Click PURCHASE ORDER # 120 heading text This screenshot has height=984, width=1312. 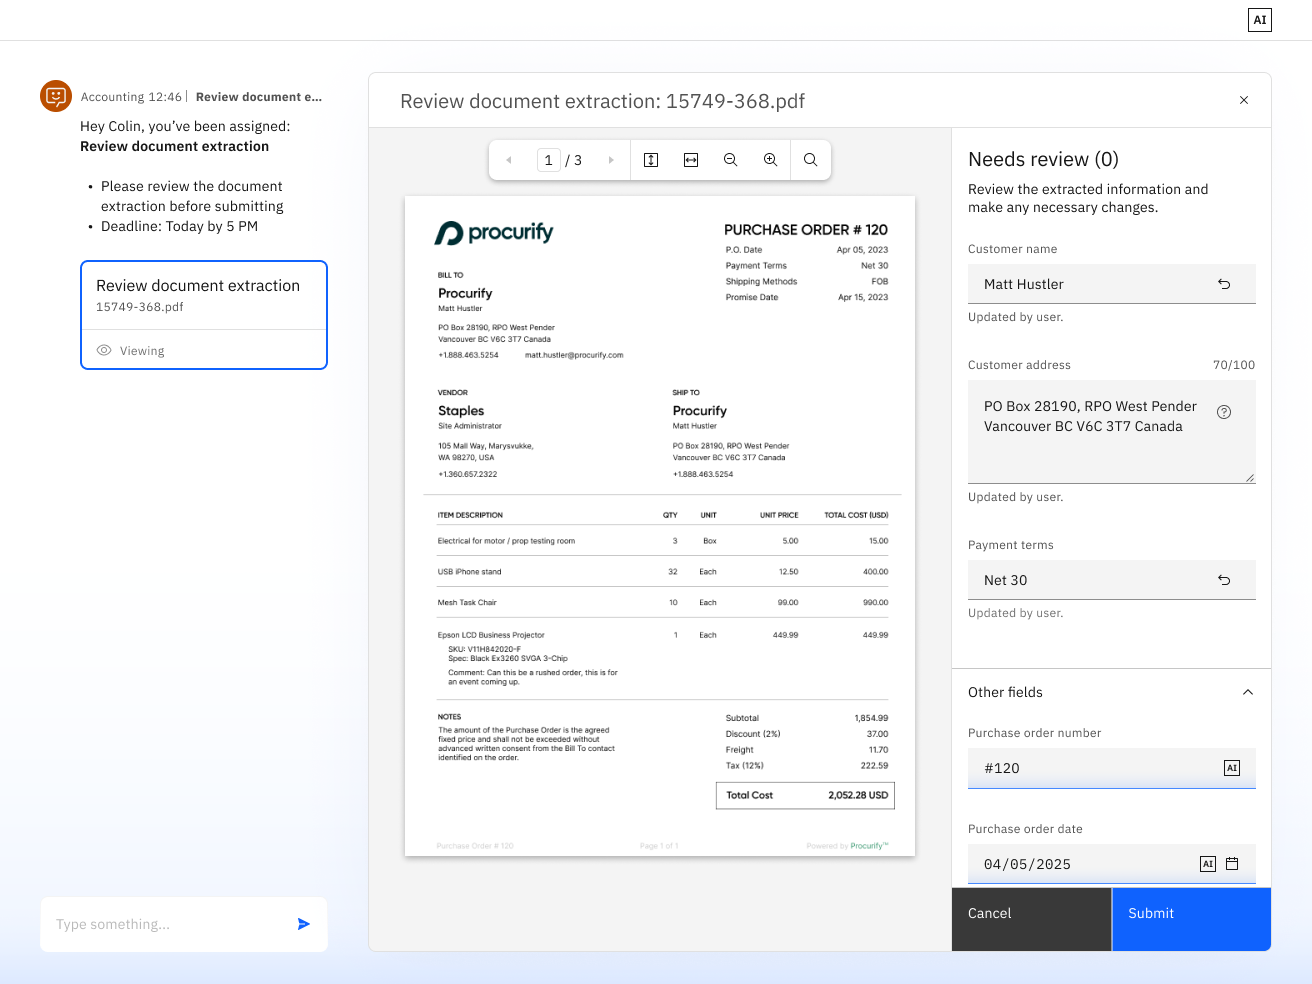[x=806, y=230]
